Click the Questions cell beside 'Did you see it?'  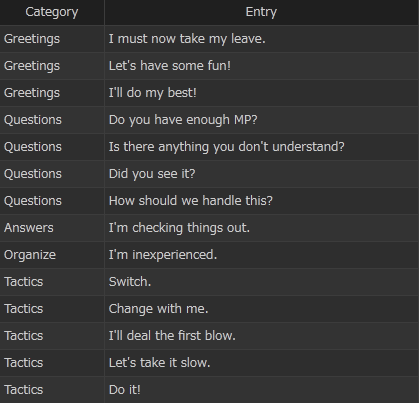click(52, 174)
